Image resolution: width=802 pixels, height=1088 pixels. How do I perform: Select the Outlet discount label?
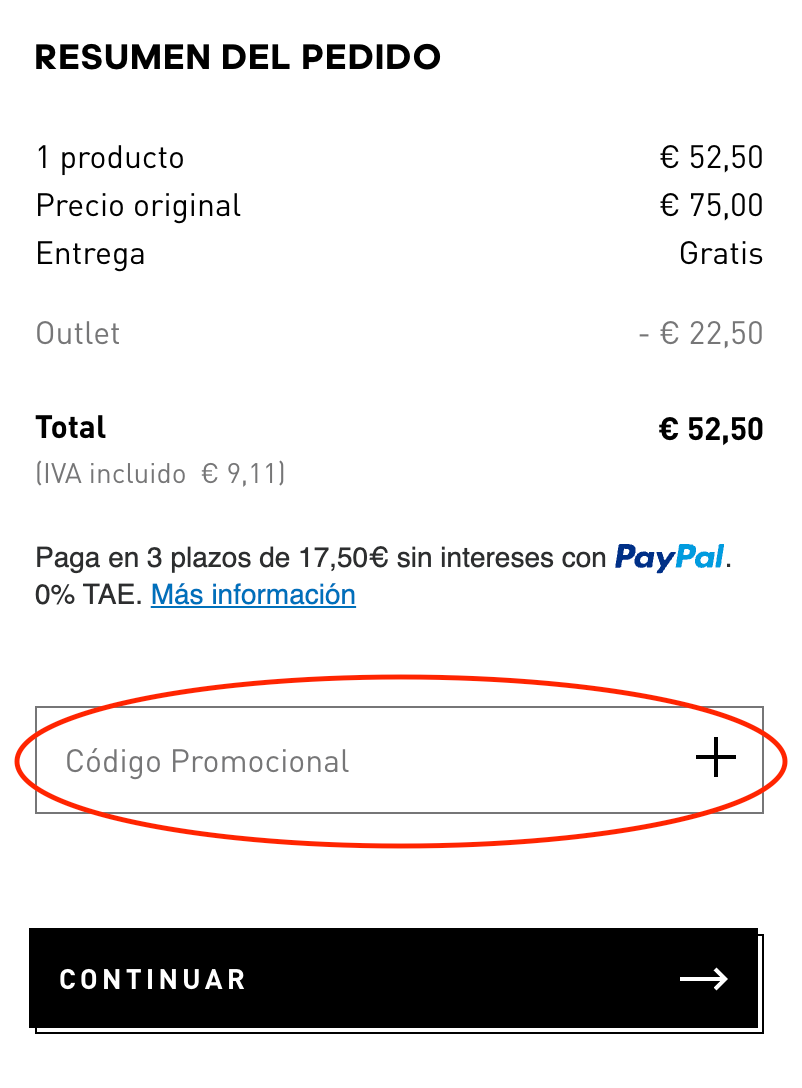[x=78, y=333]
